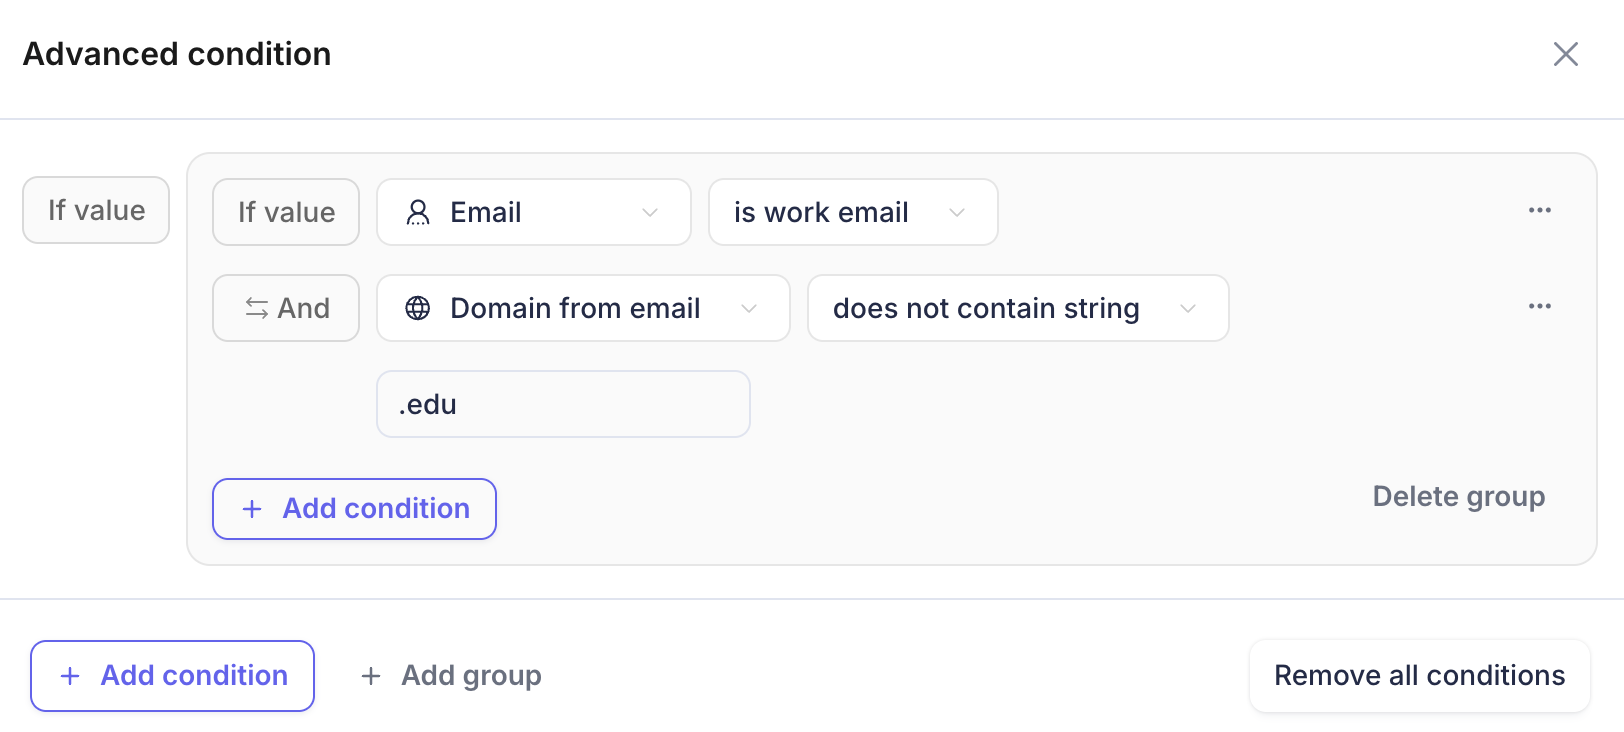Click plus icon next to Add group
The image size is (1624, 732).
tap(371, 676)
